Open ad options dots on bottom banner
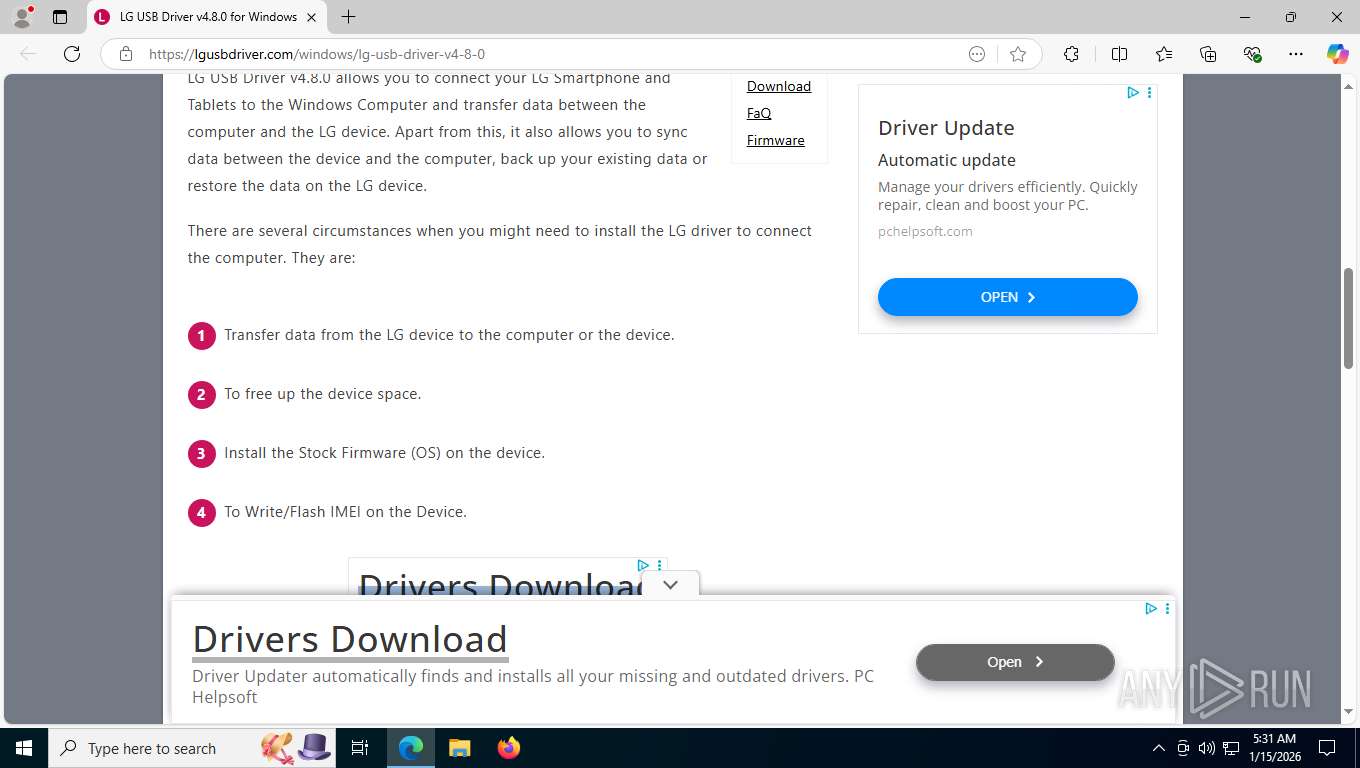This screenshot has height=768, width=1360. (1167, 608)
